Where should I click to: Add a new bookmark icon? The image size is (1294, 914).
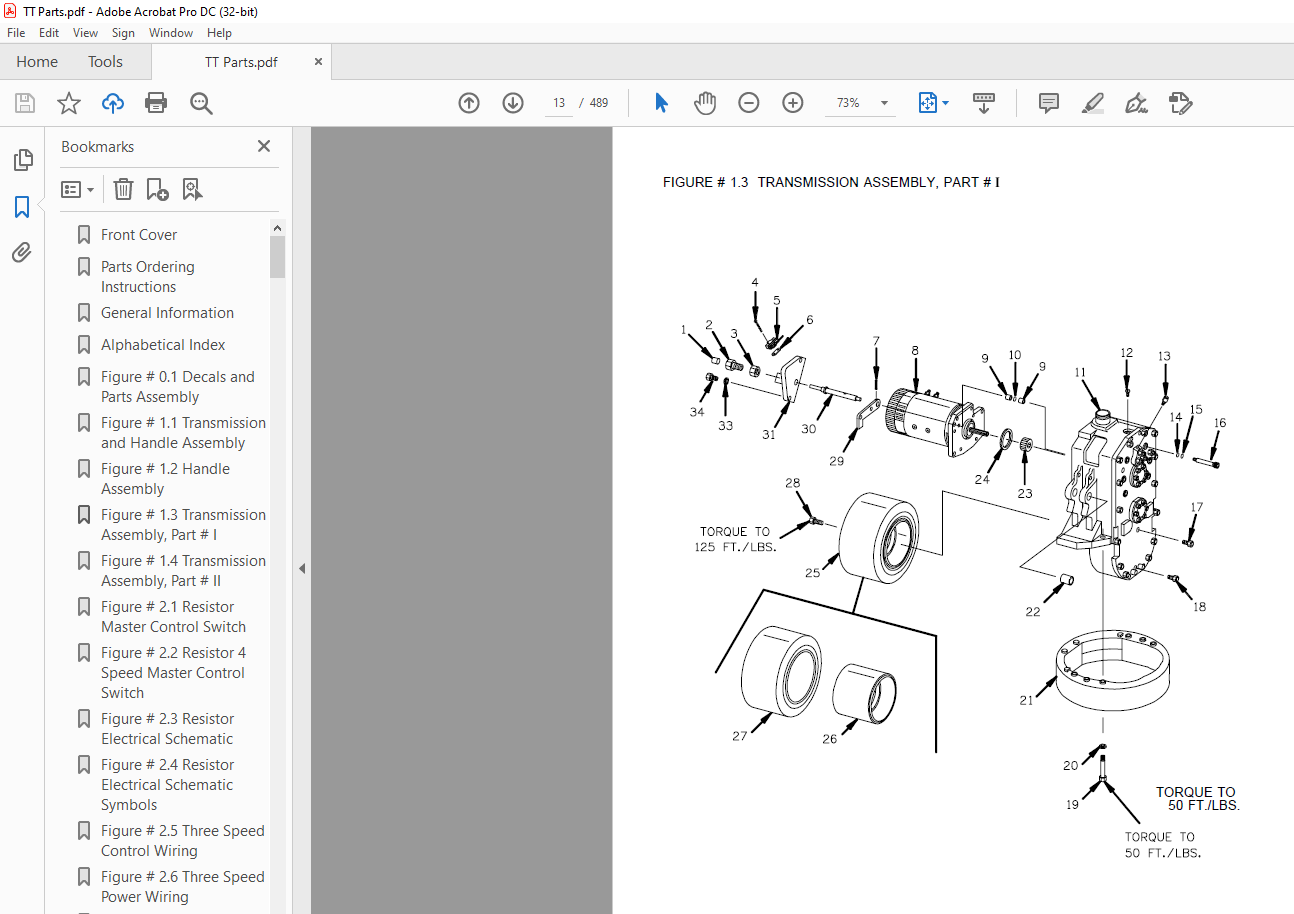pyautogui.click(x=157, y=189)
